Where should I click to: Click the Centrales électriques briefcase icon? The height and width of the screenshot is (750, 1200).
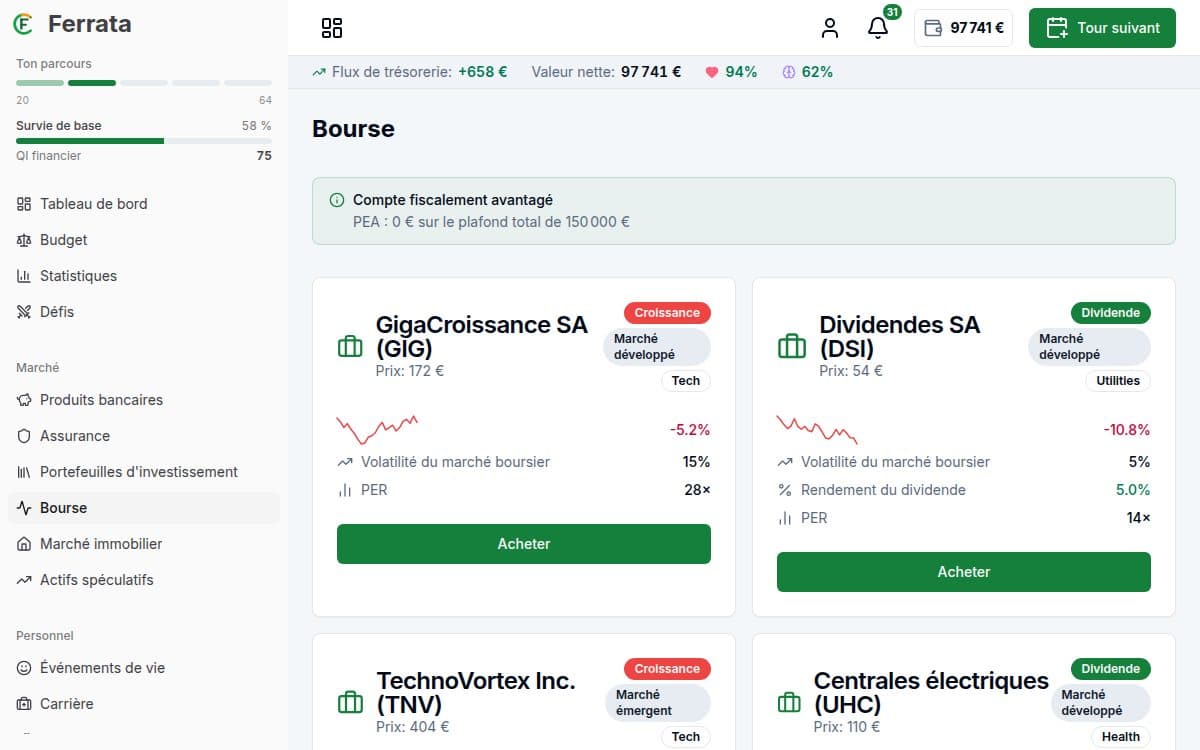point(789,703)
